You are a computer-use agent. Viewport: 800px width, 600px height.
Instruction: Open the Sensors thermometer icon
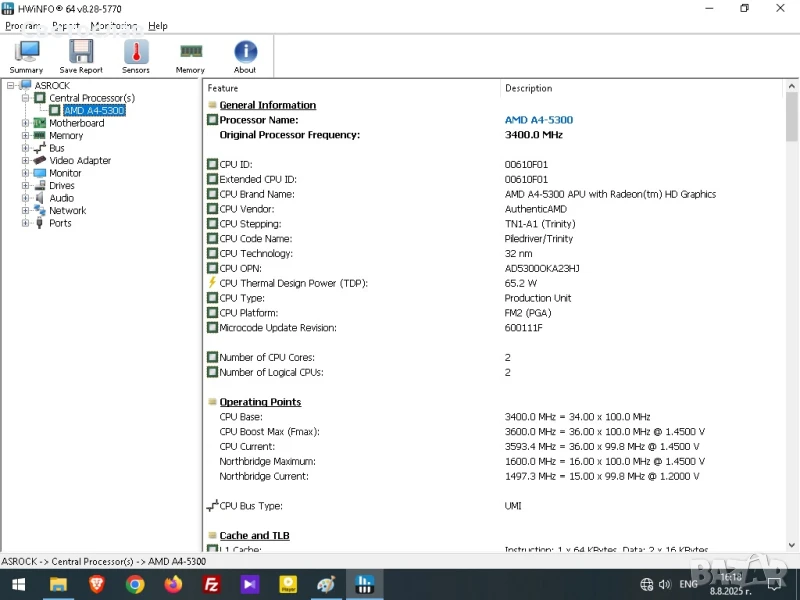136,55
